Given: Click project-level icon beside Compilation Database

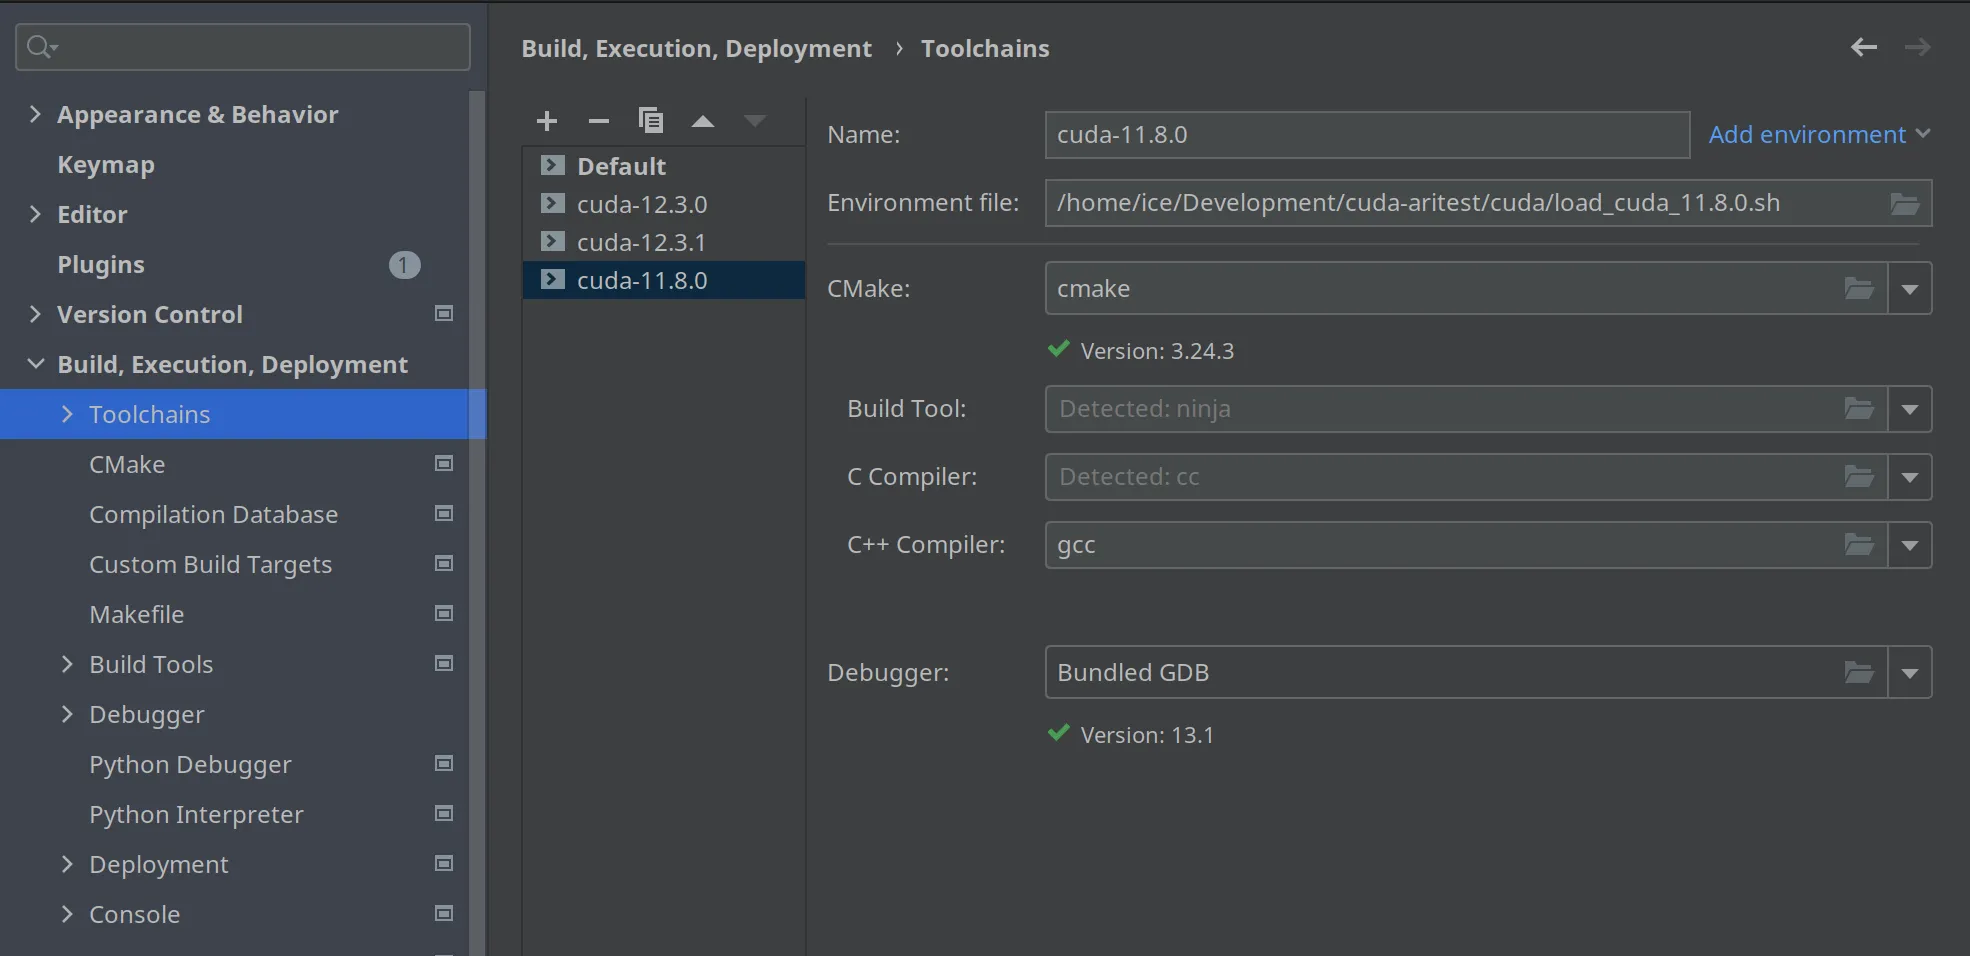Looking at the screenshot, I should pyautogui.click(x=444, y=514).
